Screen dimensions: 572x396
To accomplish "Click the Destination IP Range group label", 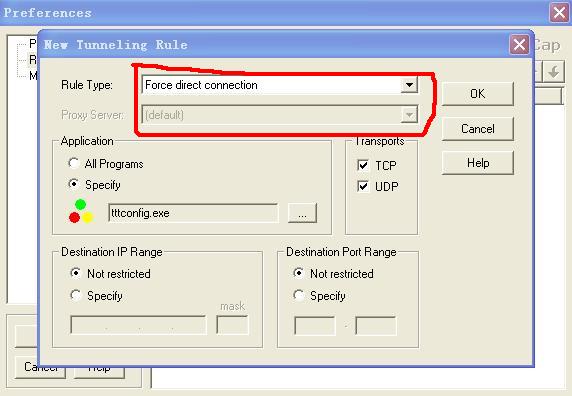I will click(x=112, y=252).
